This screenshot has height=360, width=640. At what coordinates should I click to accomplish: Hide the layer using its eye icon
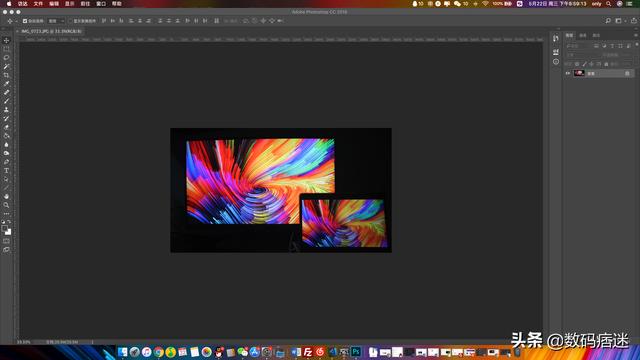coord(568,73)
